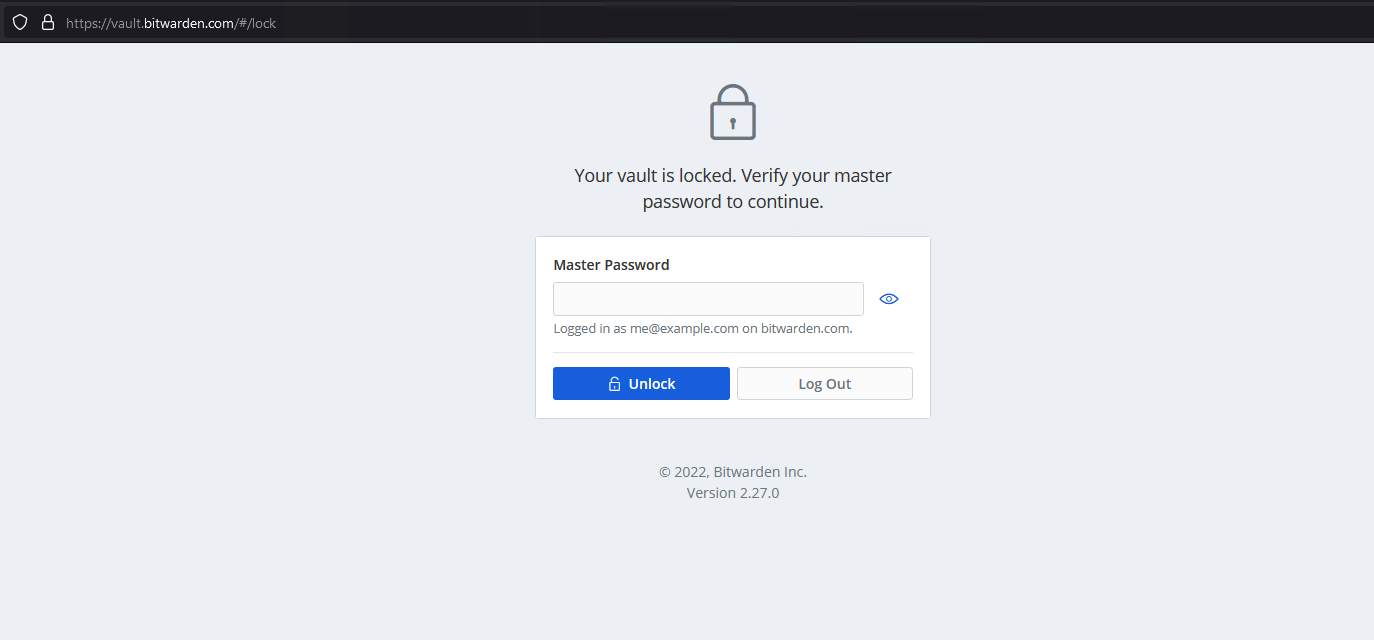Viewport: 1374px width, 640px height.
Task: Open bitwarden.com from login notice
Action: tap(806, 328)
